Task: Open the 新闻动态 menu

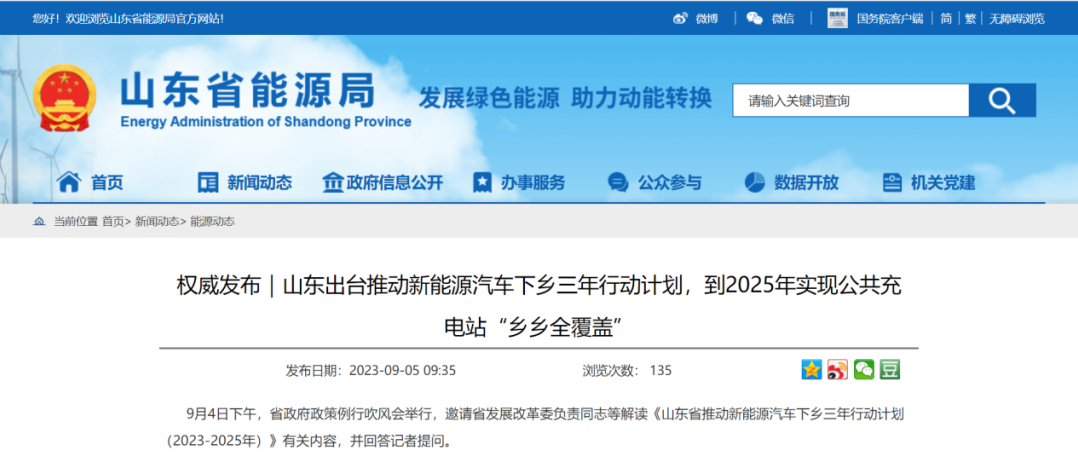Action: pos(245,182)
